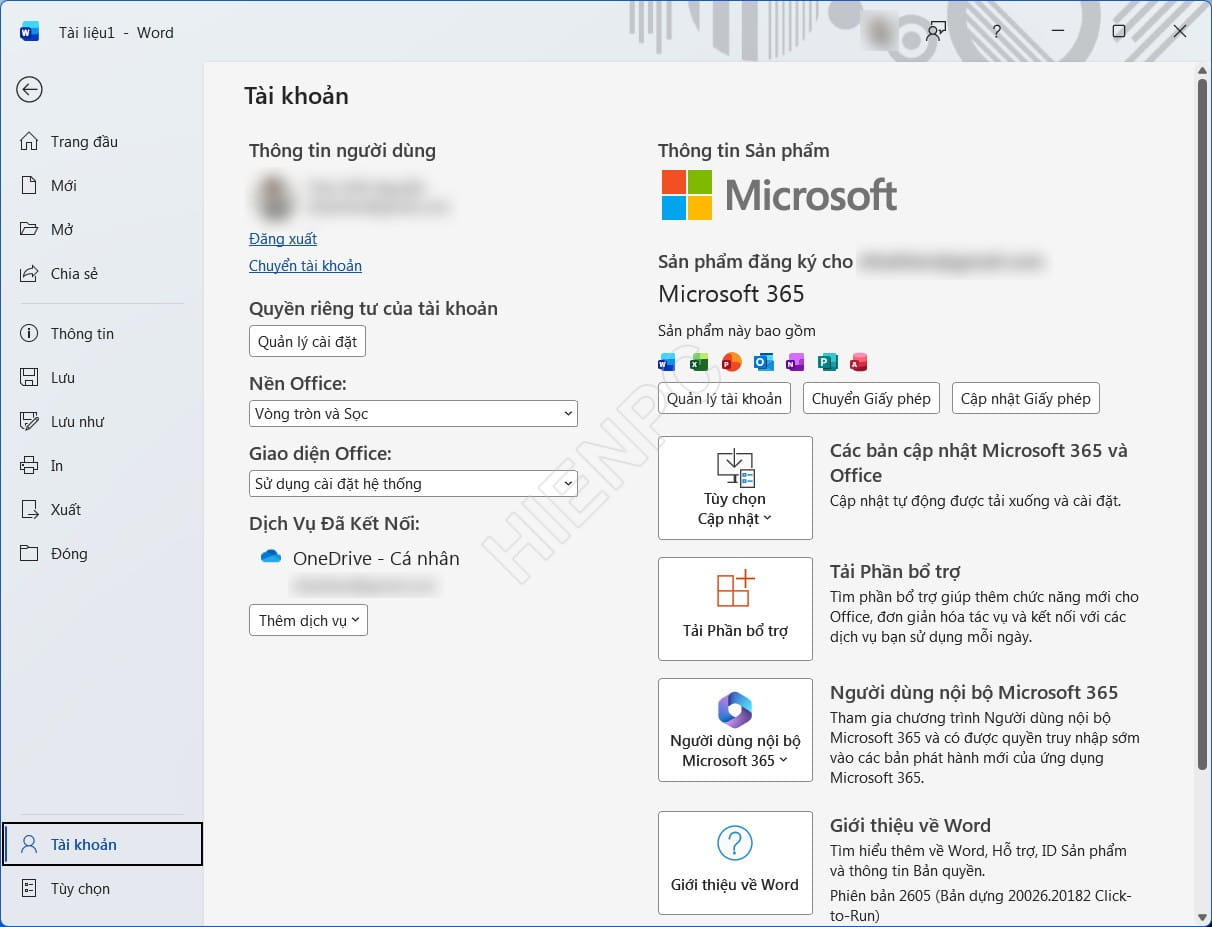
Task: Click the OneDrive cloud icon
Action: point(270,557)
